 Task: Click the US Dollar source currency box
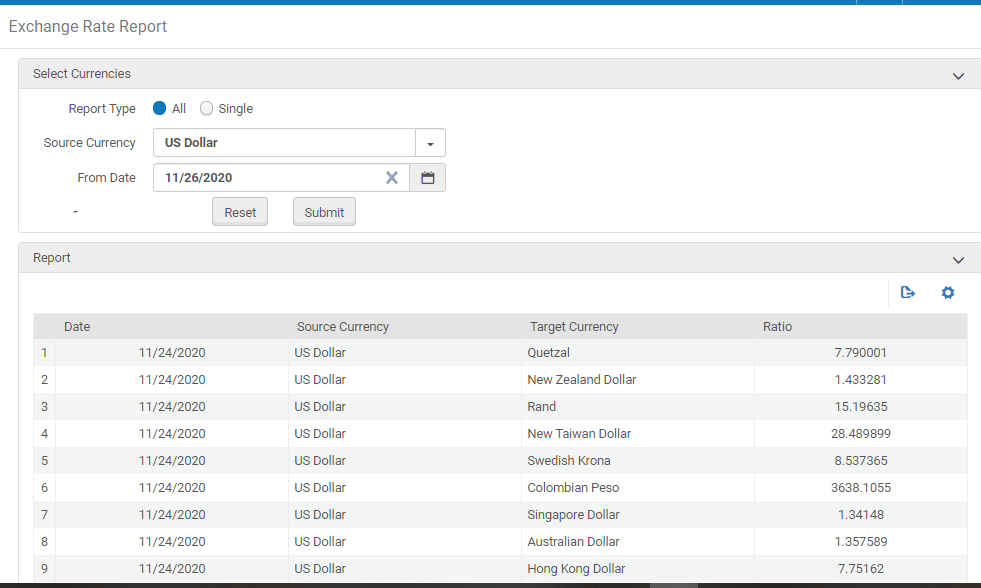click(x=284, y=143)
